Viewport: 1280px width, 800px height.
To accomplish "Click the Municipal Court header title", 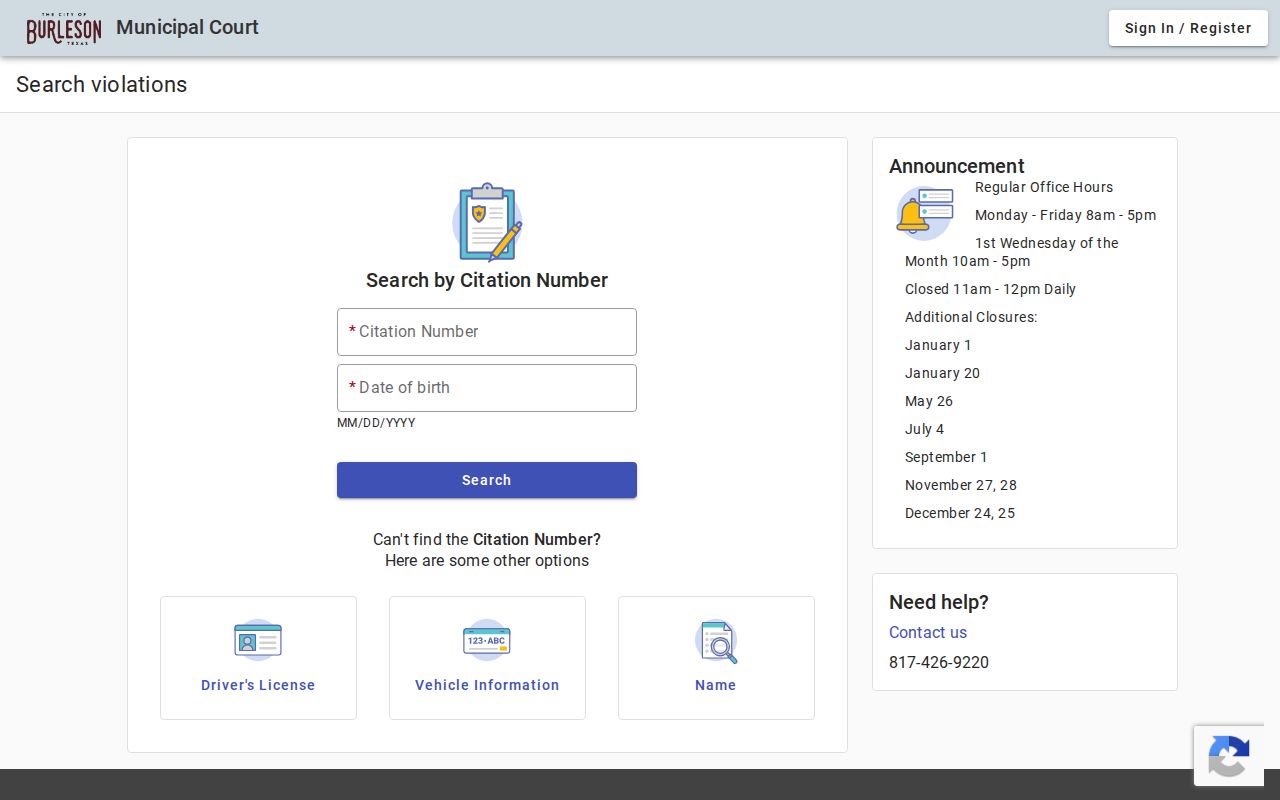I will tap(187, 27).
